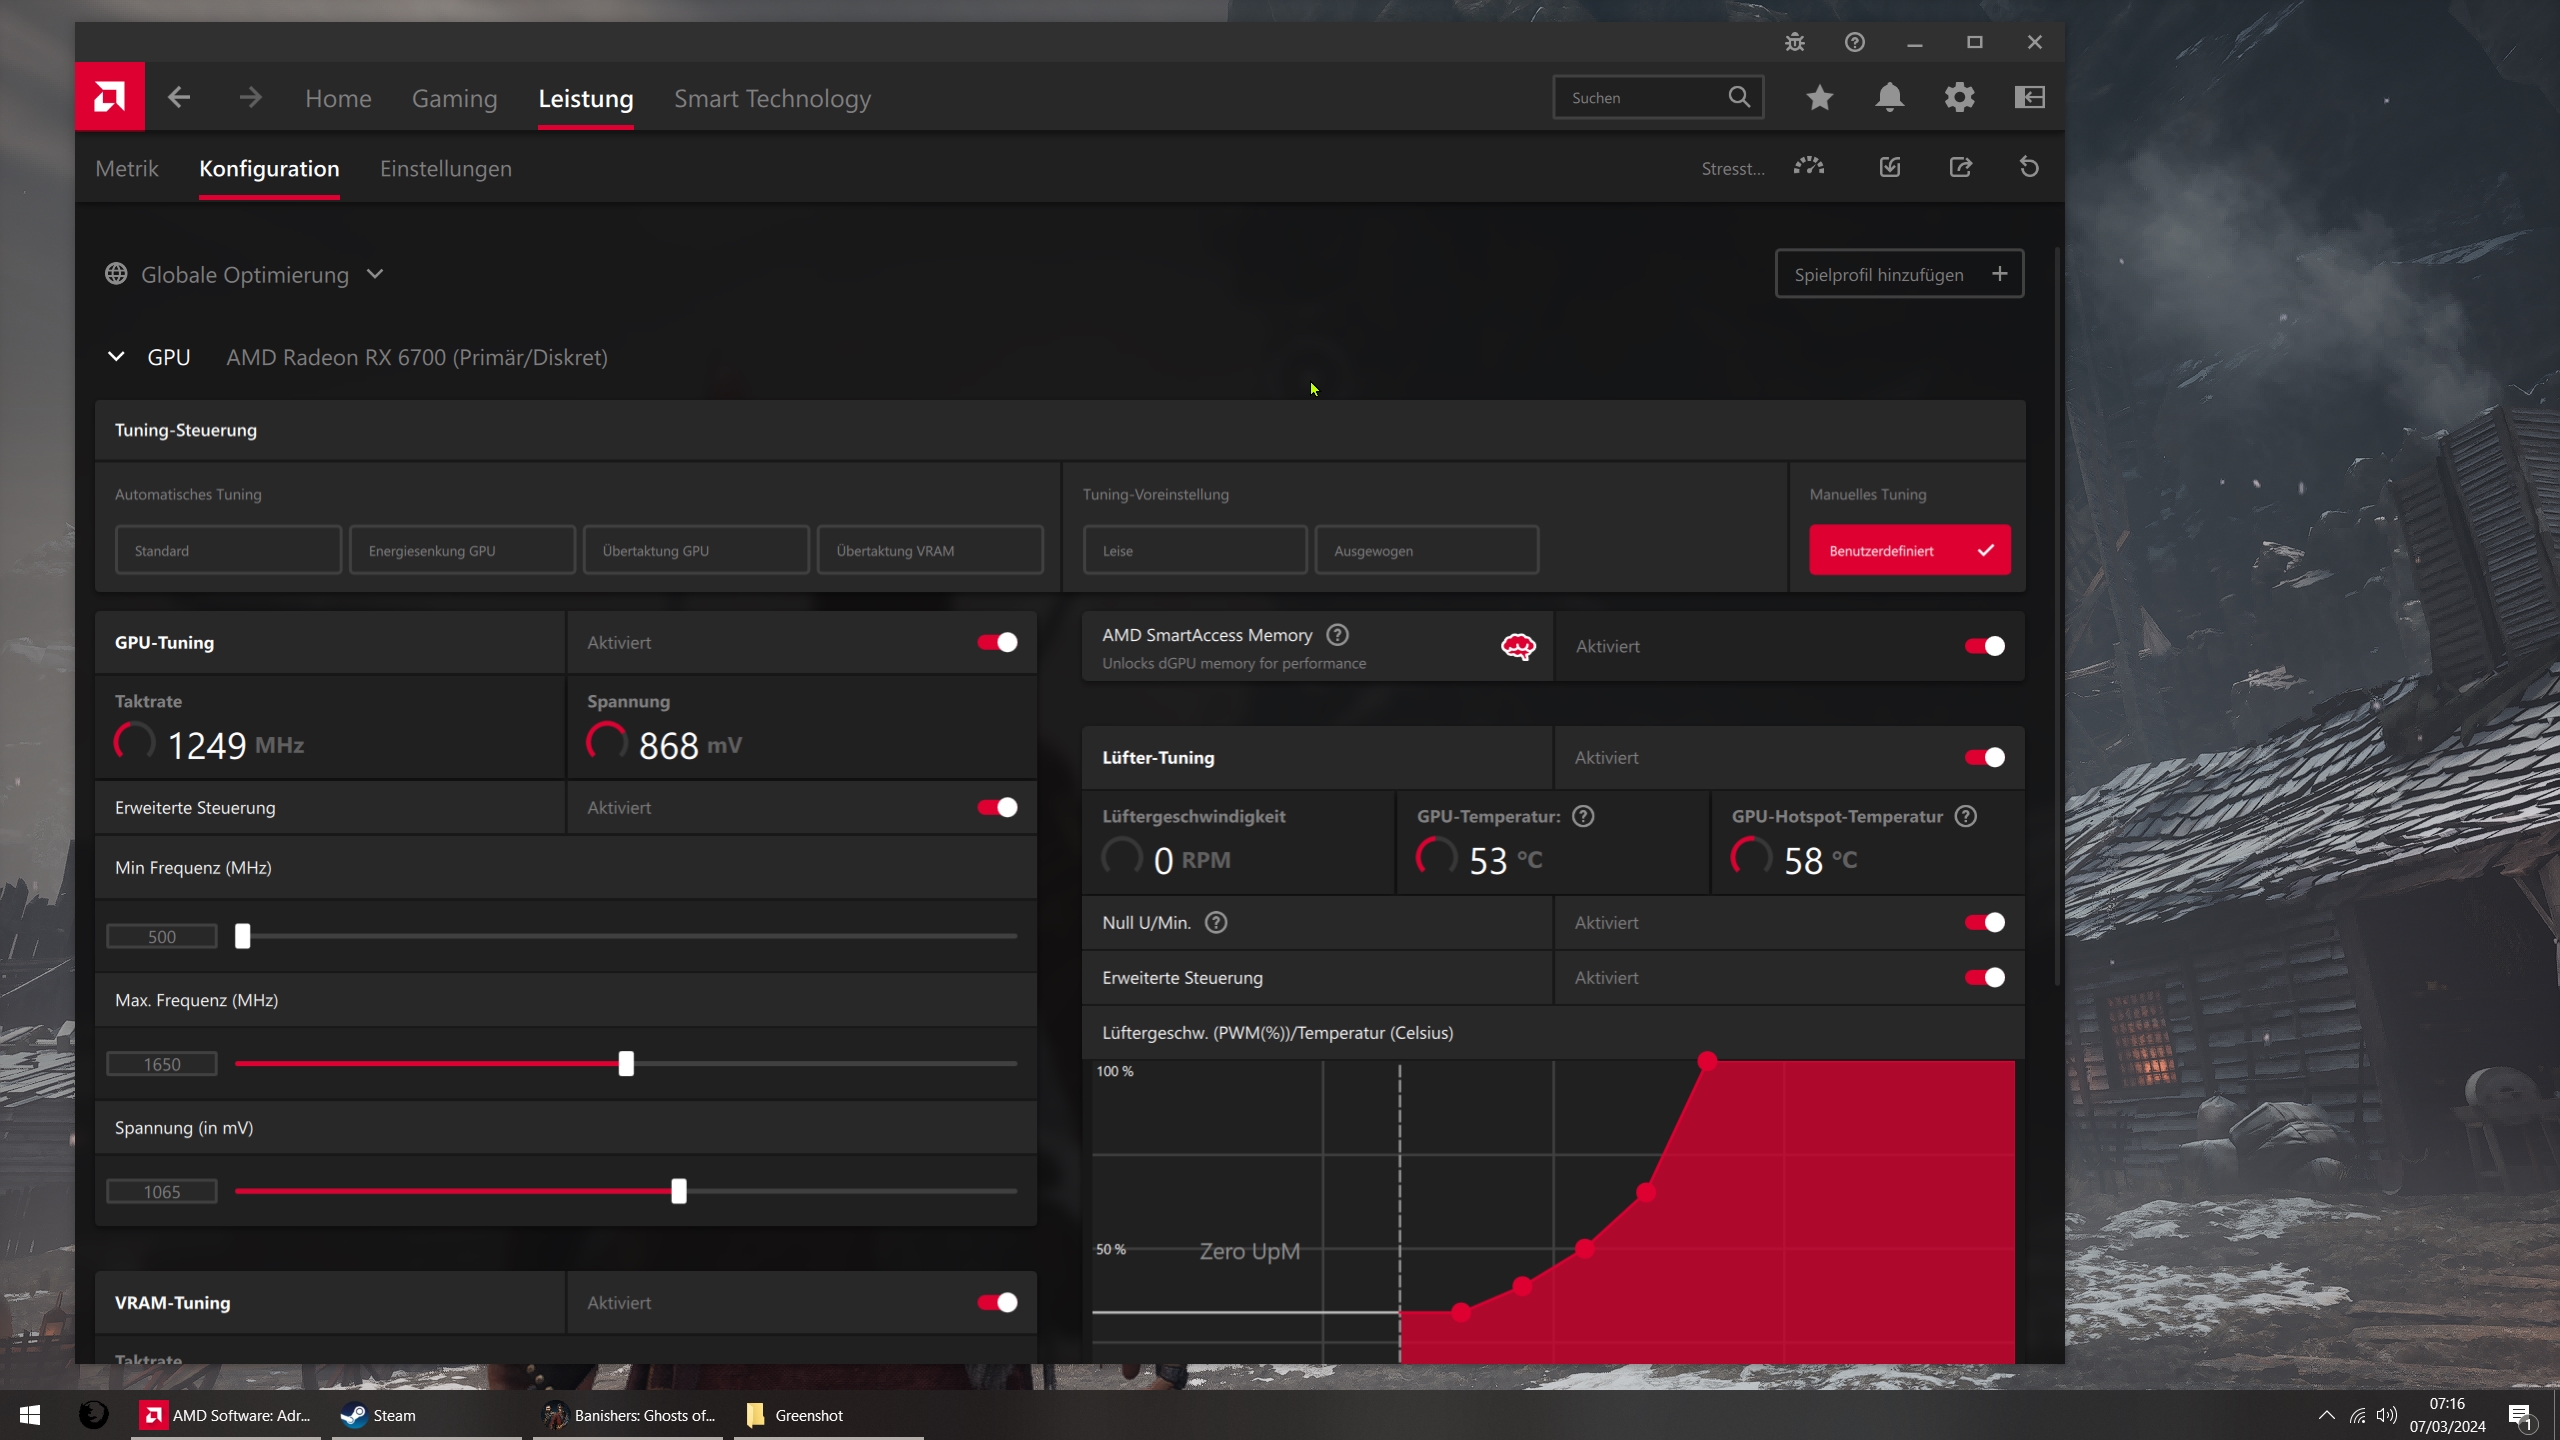The height and width of the screenshot is (1440, 2560).
Task: Click the Max. Frequenz slider handle
Action: (x=626, y=1063)
